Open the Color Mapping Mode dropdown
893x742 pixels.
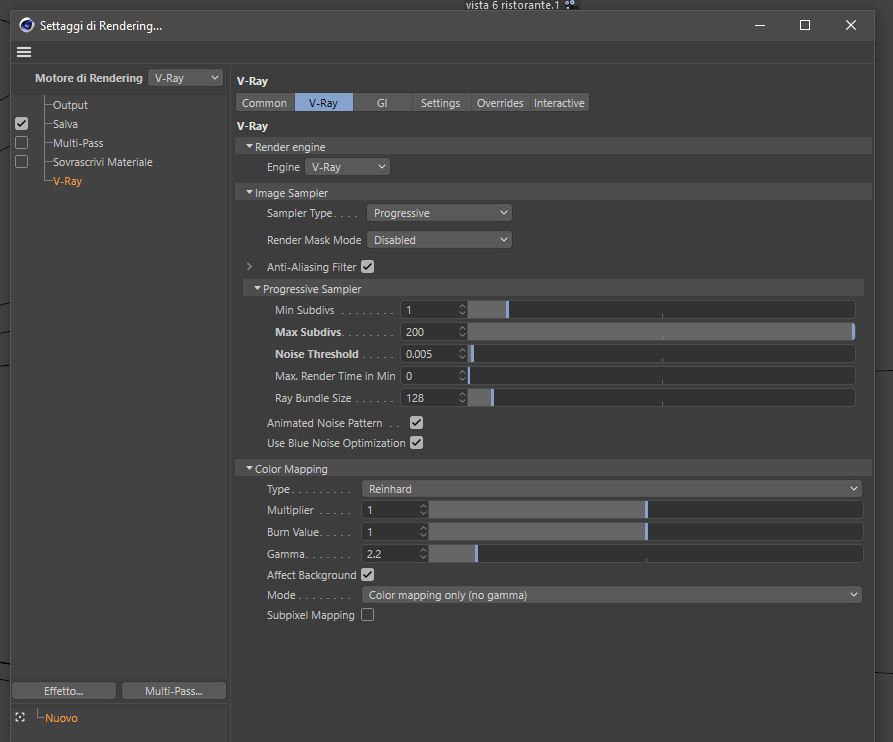pos(612,595)
